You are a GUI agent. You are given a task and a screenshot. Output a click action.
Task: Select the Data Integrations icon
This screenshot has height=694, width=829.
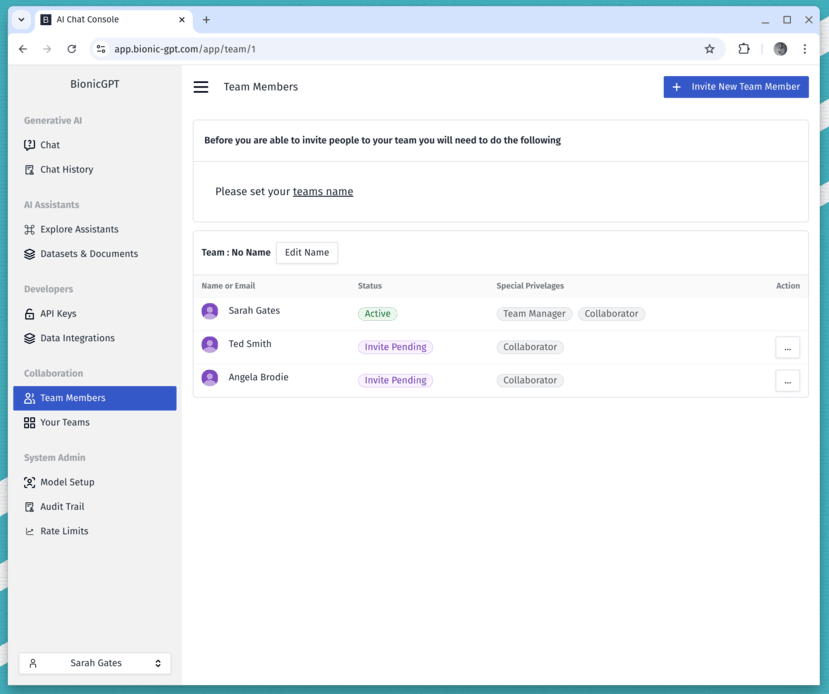(32, 338)
